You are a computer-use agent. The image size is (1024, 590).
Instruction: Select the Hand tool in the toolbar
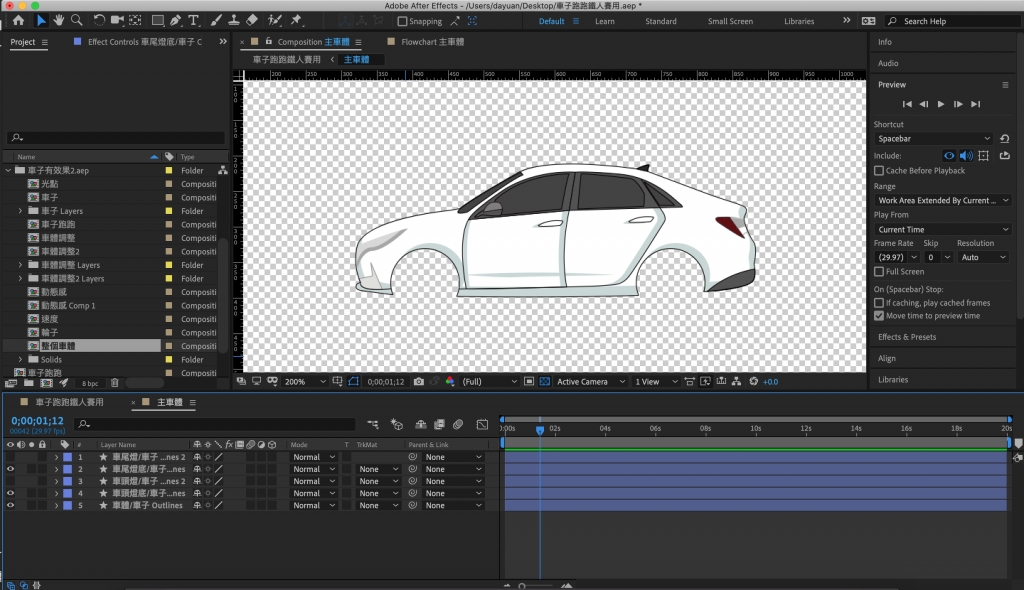pos(59,20)
